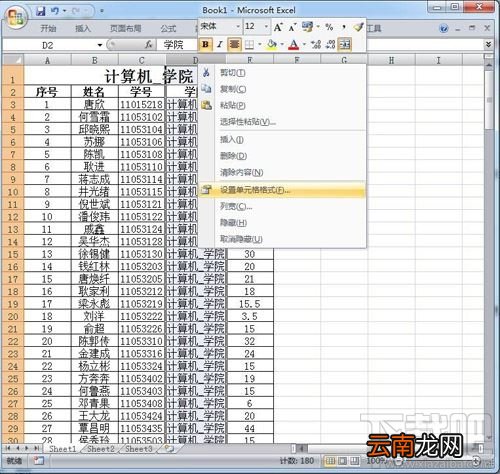Click cell B3 containing 唐欣
Image resolution: width=500 pixels, height=474 pixels.
[95, 104]
